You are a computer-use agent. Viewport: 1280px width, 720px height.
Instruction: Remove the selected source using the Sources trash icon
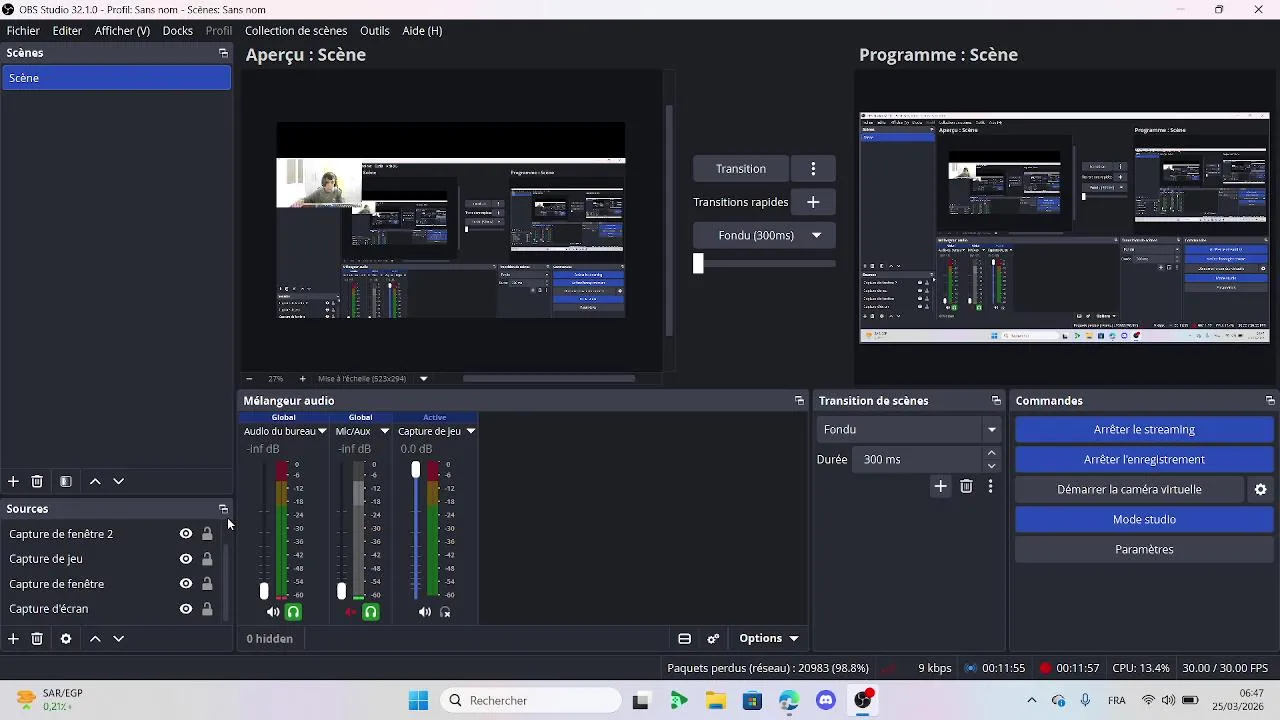(37, 638)
